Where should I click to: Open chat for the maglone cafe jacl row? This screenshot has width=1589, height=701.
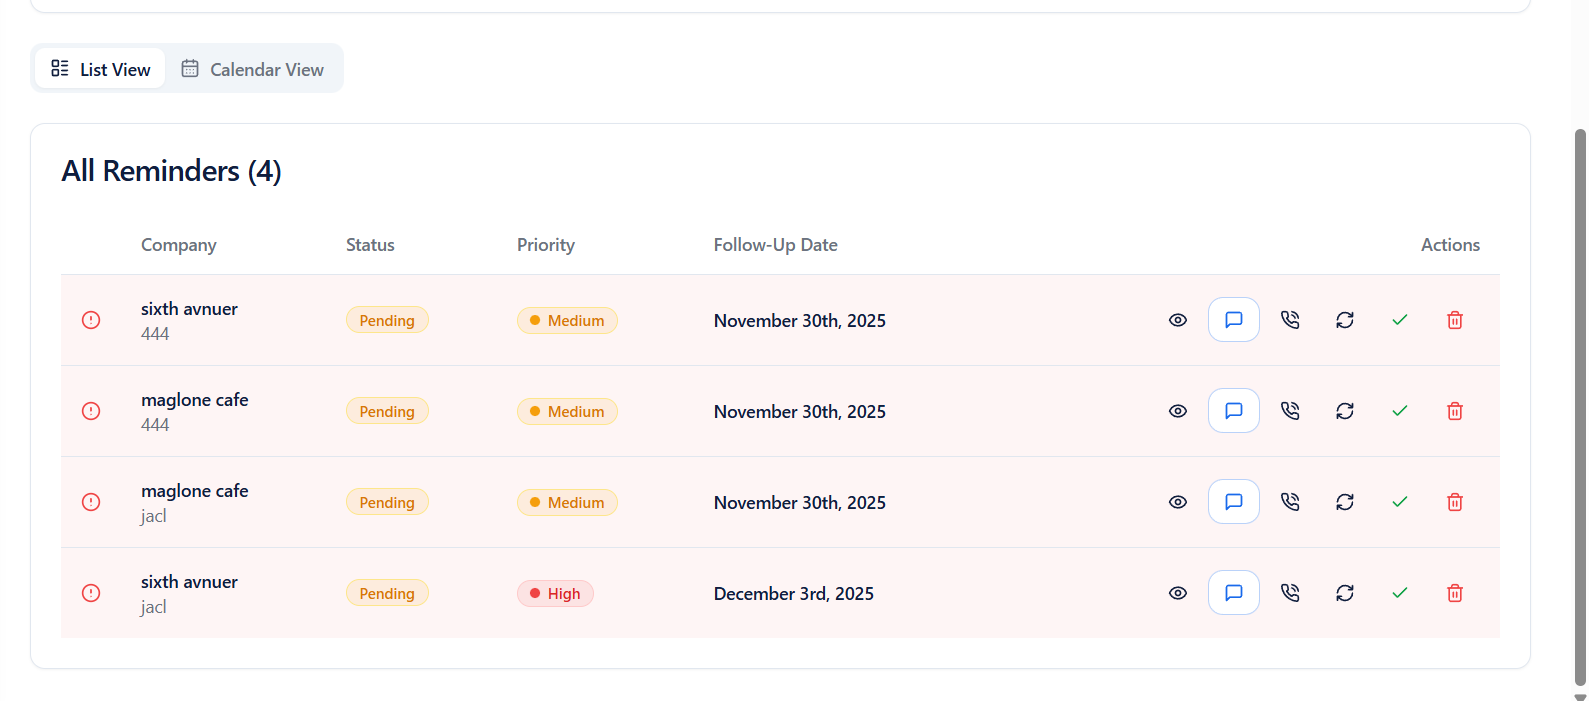pos(1233,501)
